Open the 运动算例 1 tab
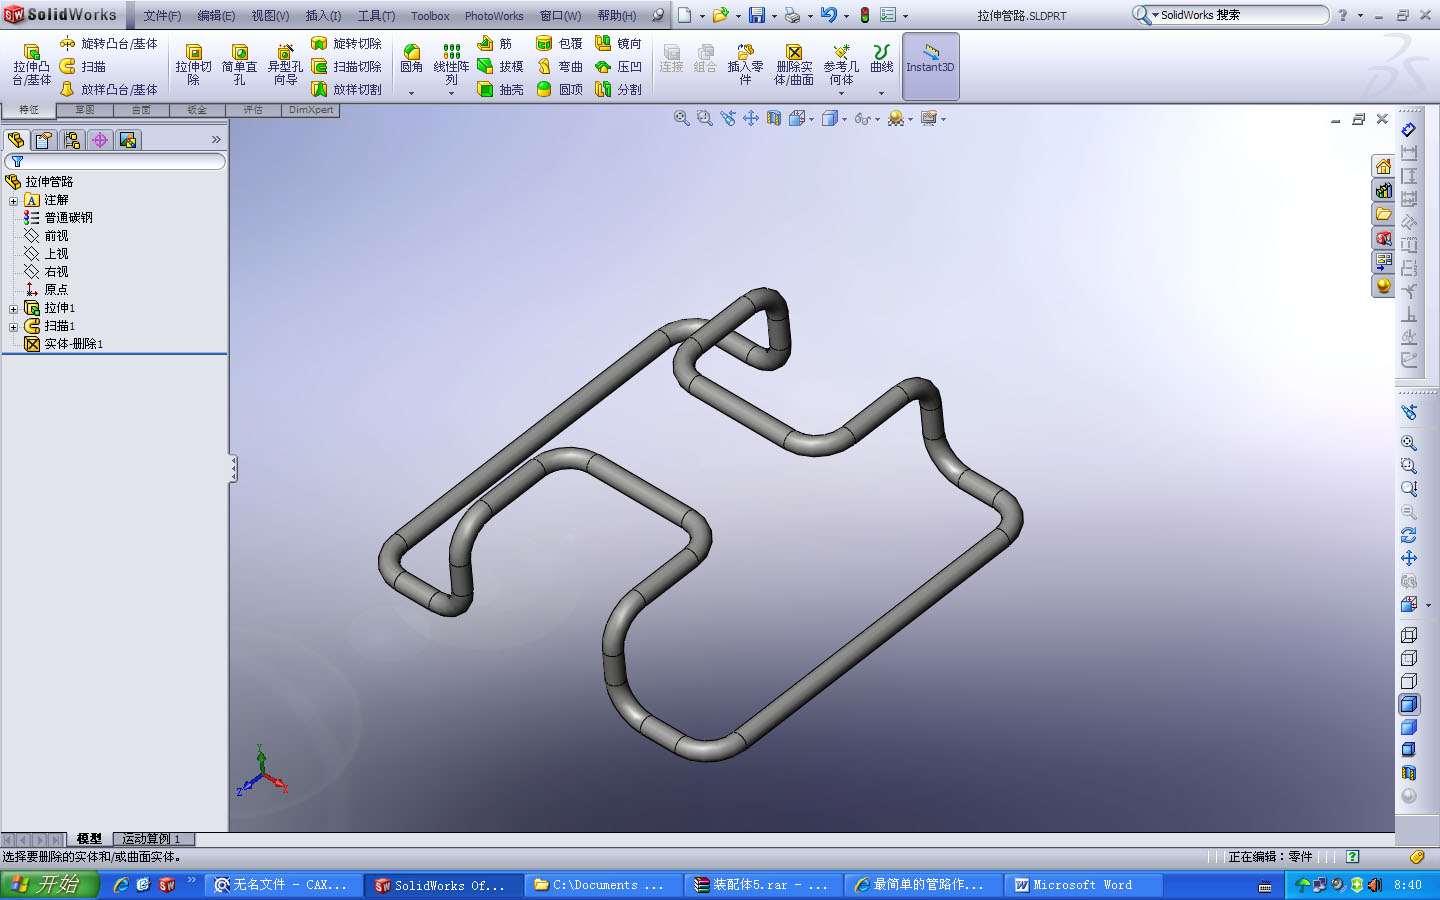Screen dimensions: 1440x900 152,839
